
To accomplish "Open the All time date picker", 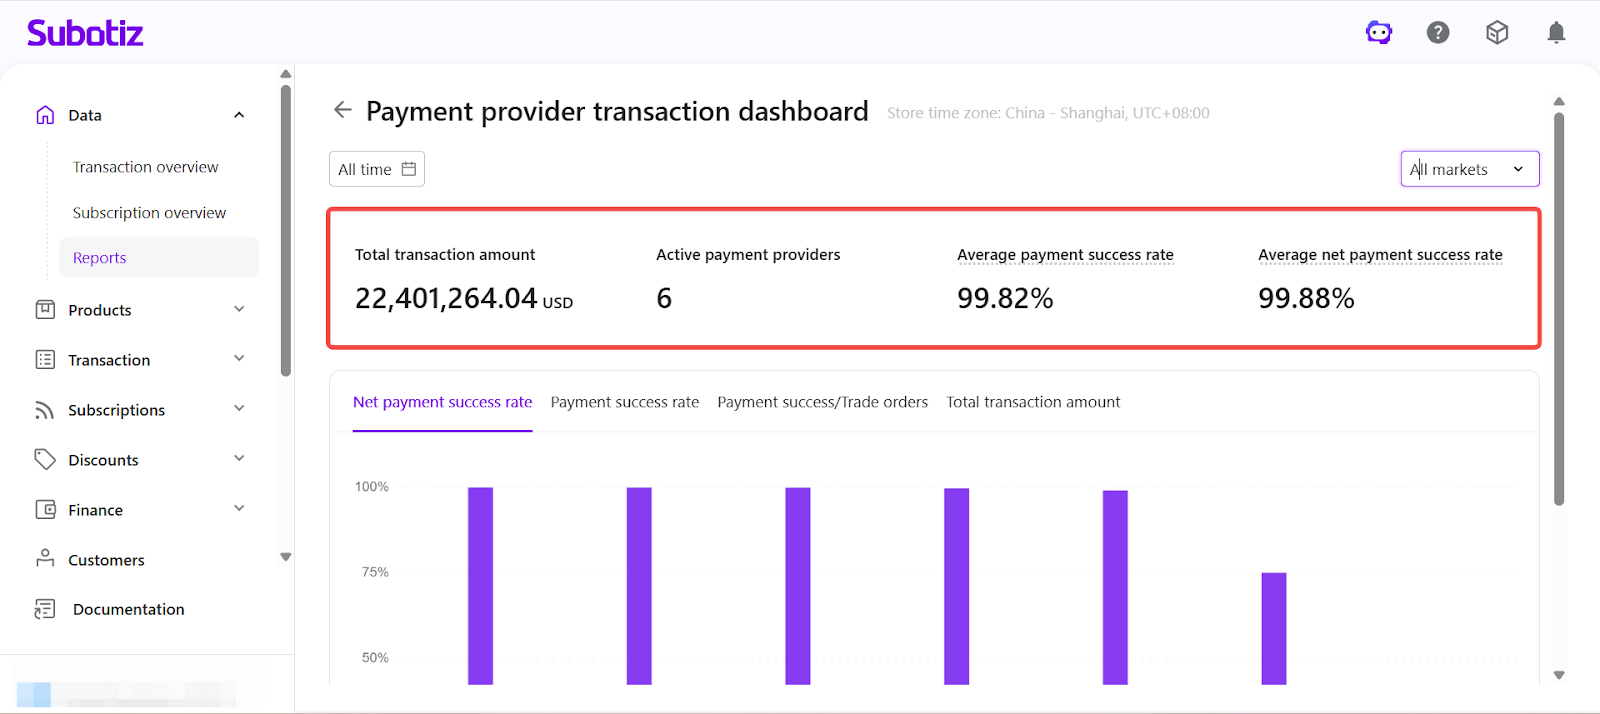I will [377, 169].
